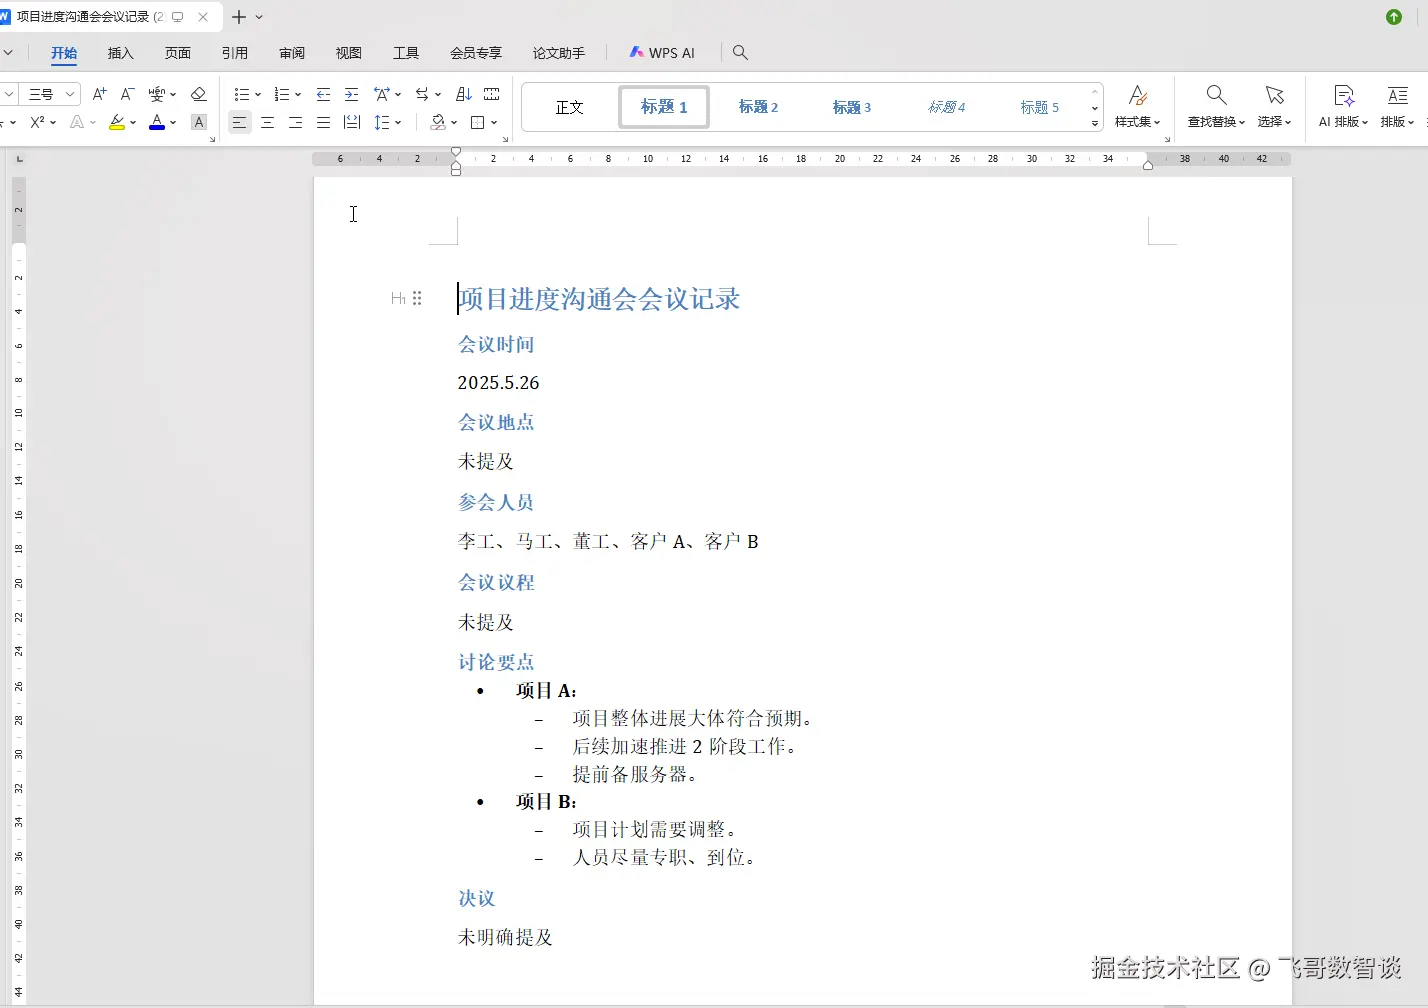Apply the 标题 5 style

pyautogui.click(x=1040, y=107)
